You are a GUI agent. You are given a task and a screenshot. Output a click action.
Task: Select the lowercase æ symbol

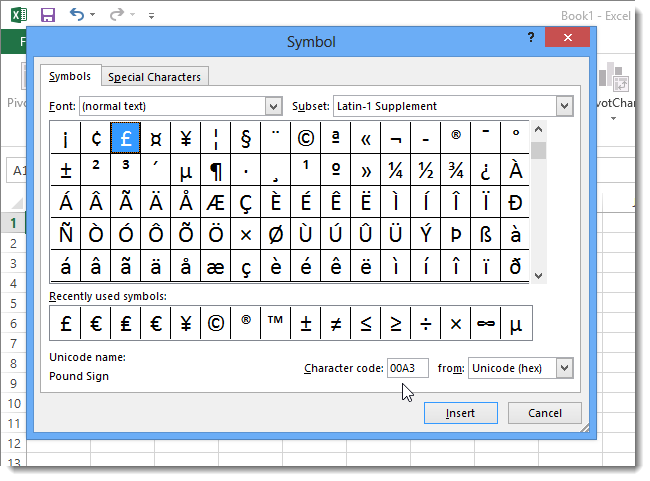[216, 266]
